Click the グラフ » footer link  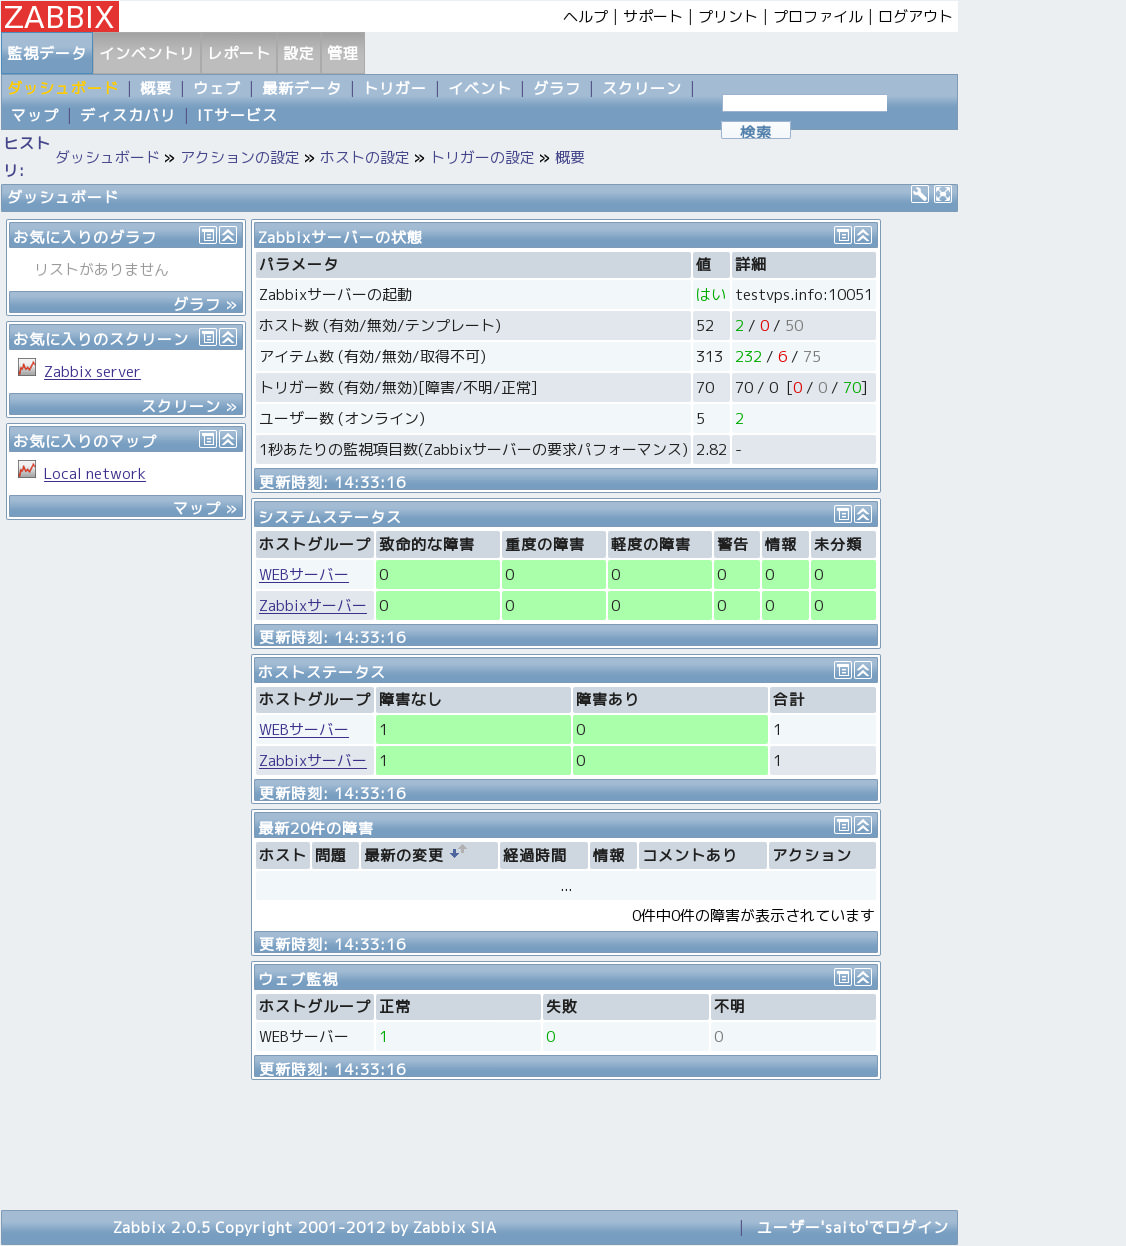(x=205, y=303)
